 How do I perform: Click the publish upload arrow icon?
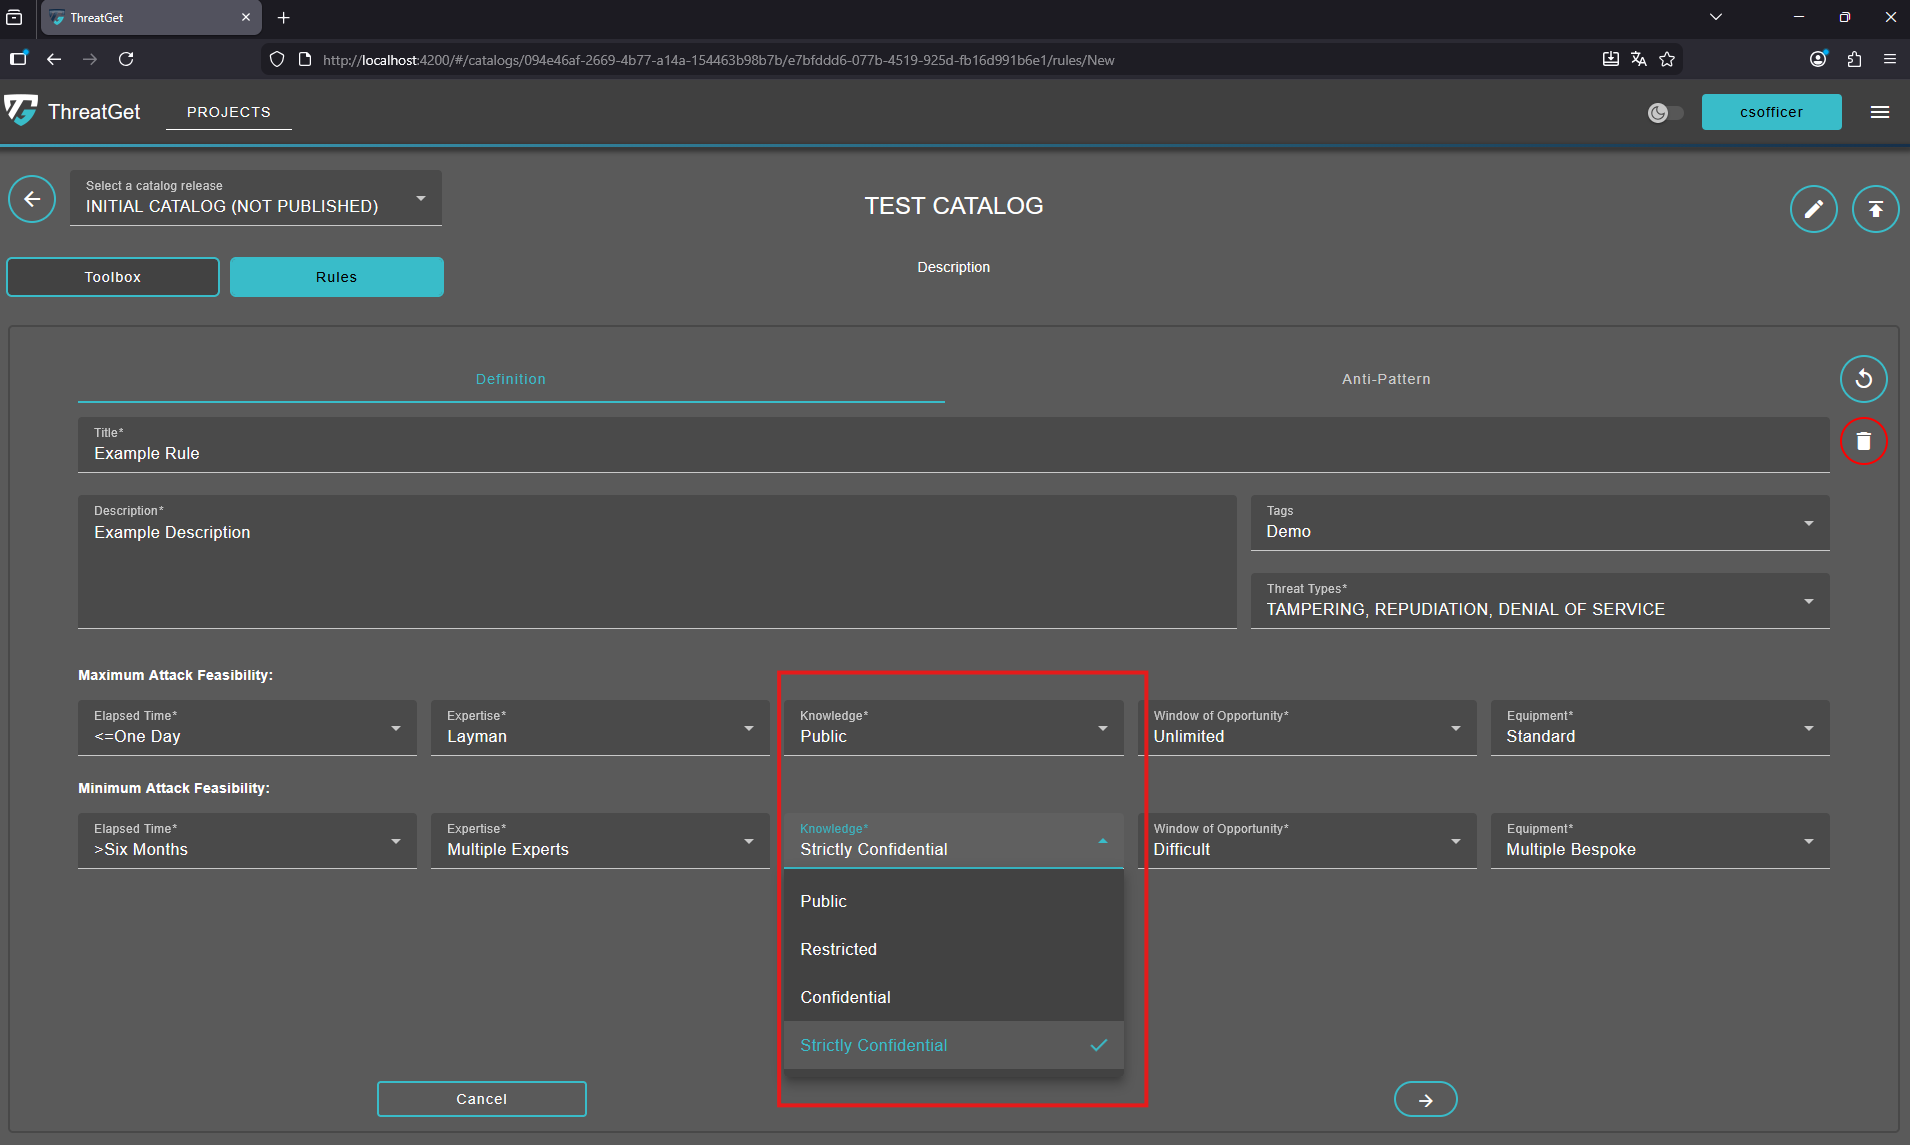point(1875,209)
